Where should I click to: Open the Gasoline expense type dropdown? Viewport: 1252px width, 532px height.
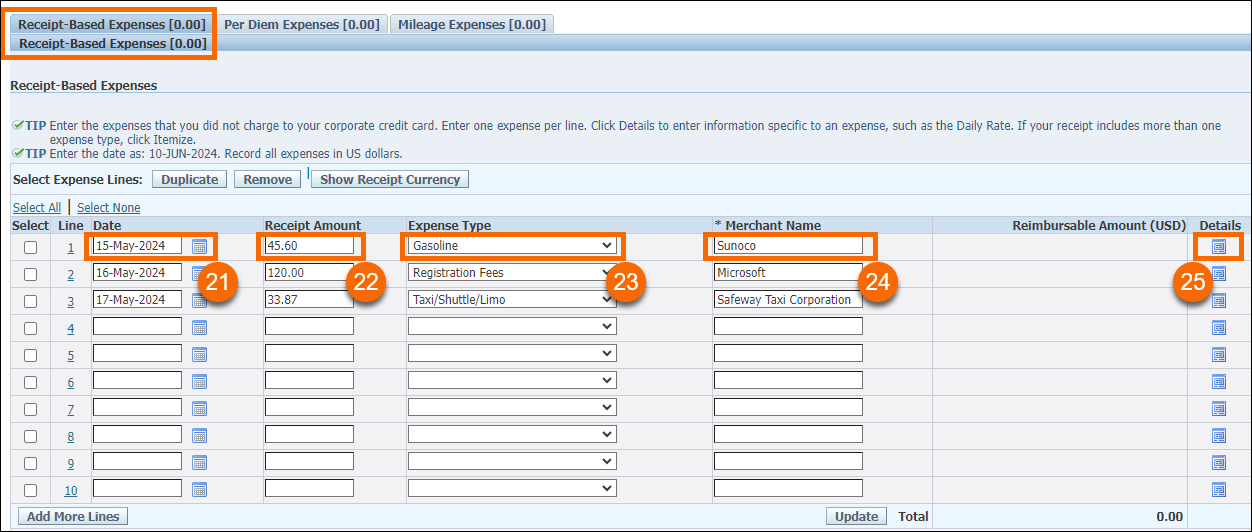click(x=512, y=245)
